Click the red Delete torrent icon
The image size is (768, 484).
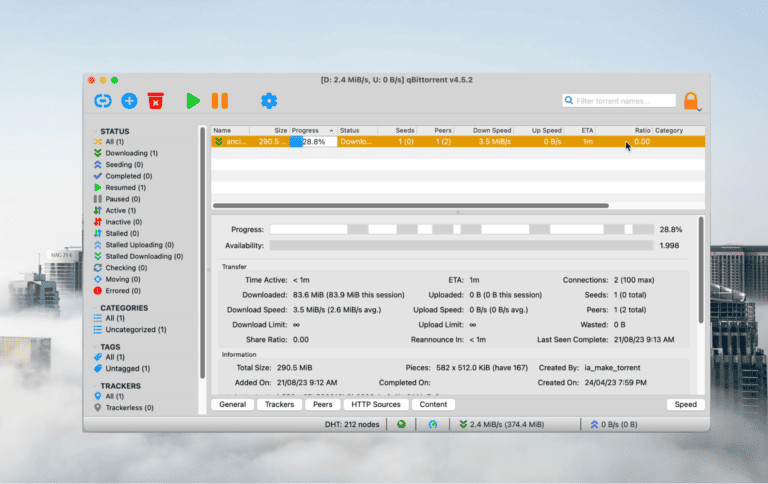[155, 100]
